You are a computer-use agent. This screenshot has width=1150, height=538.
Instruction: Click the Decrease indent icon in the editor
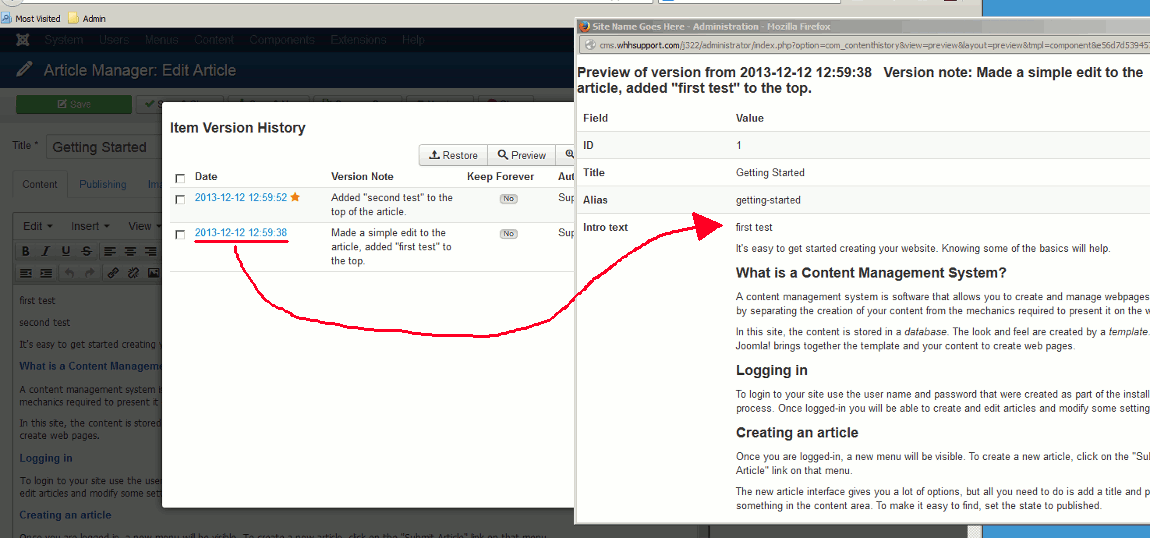coord(26,273)
